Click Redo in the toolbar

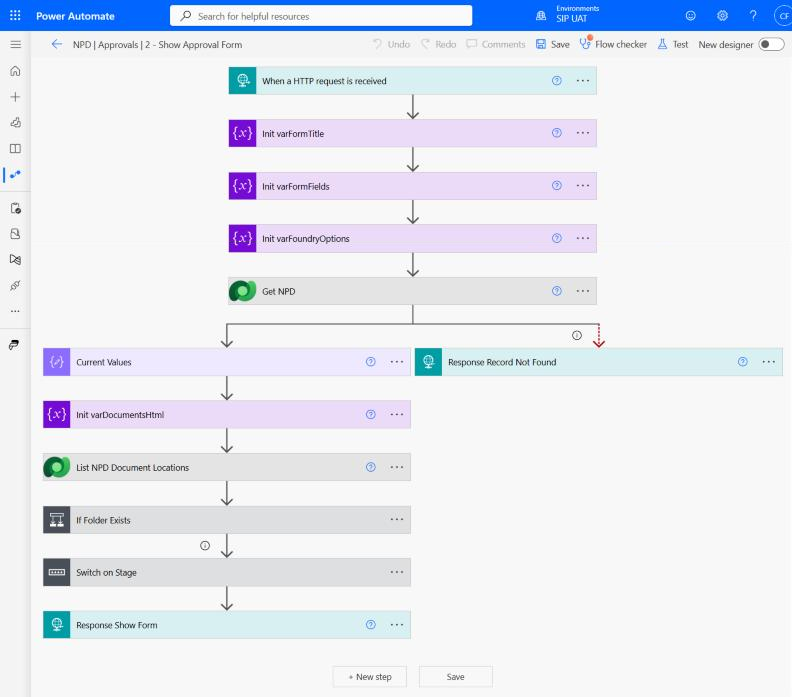coord(439,44)
